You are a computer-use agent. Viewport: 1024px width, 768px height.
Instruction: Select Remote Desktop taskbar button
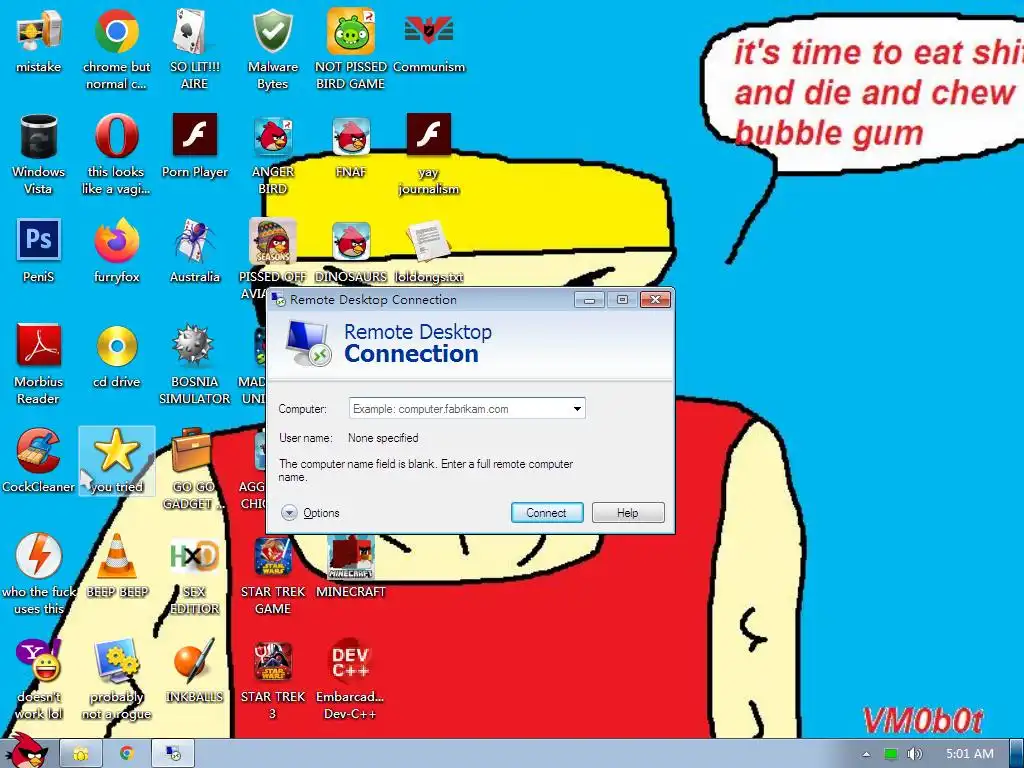pos(172,754)
